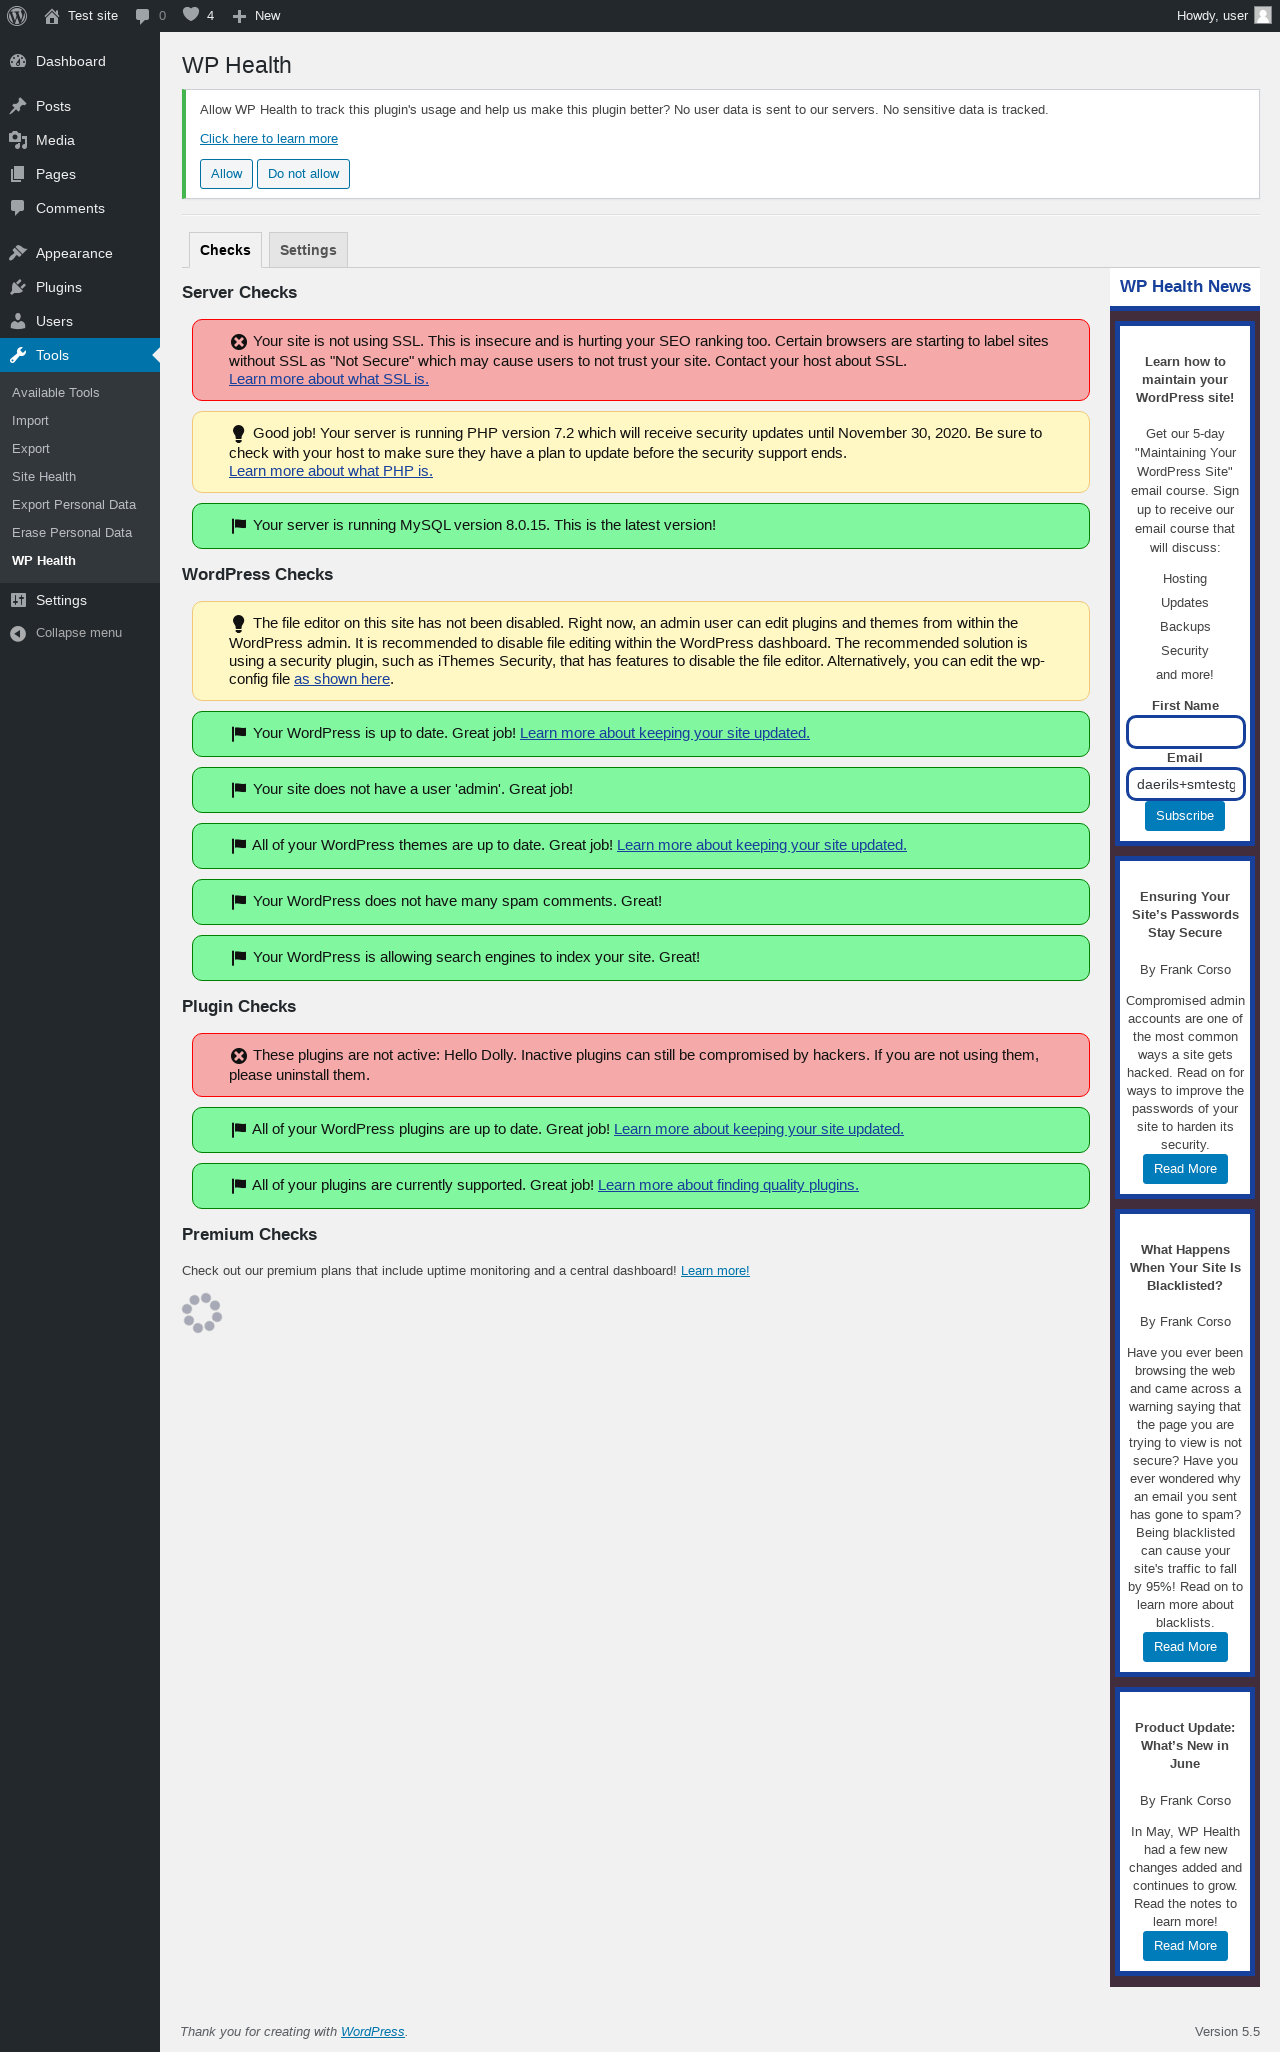Open 'Learn more about finding quality plugins' link
The image size is (1280, 2052).
click(728, 1185)
